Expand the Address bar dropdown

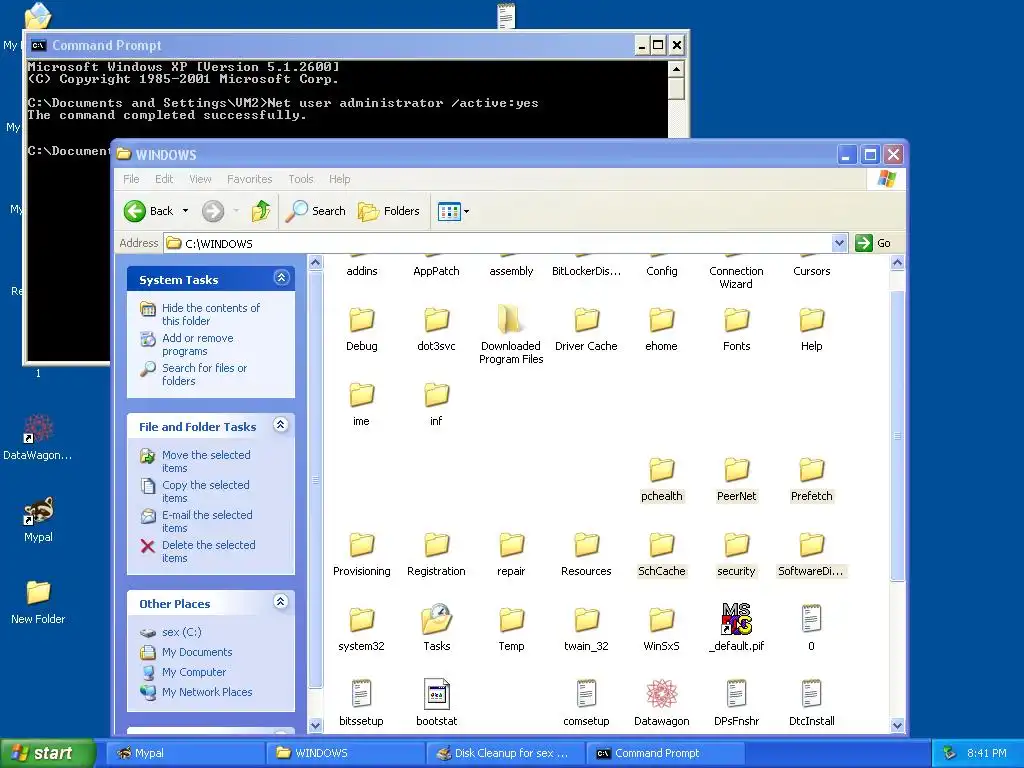tap(839, 244)
